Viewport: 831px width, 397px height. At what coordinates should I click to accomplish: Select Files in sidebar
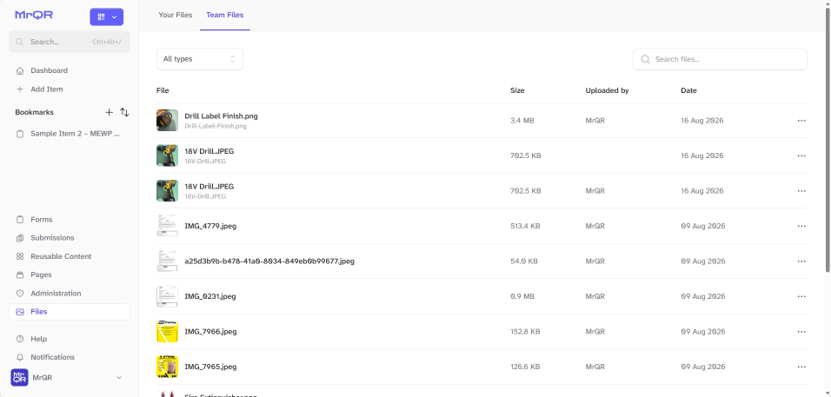69,312
